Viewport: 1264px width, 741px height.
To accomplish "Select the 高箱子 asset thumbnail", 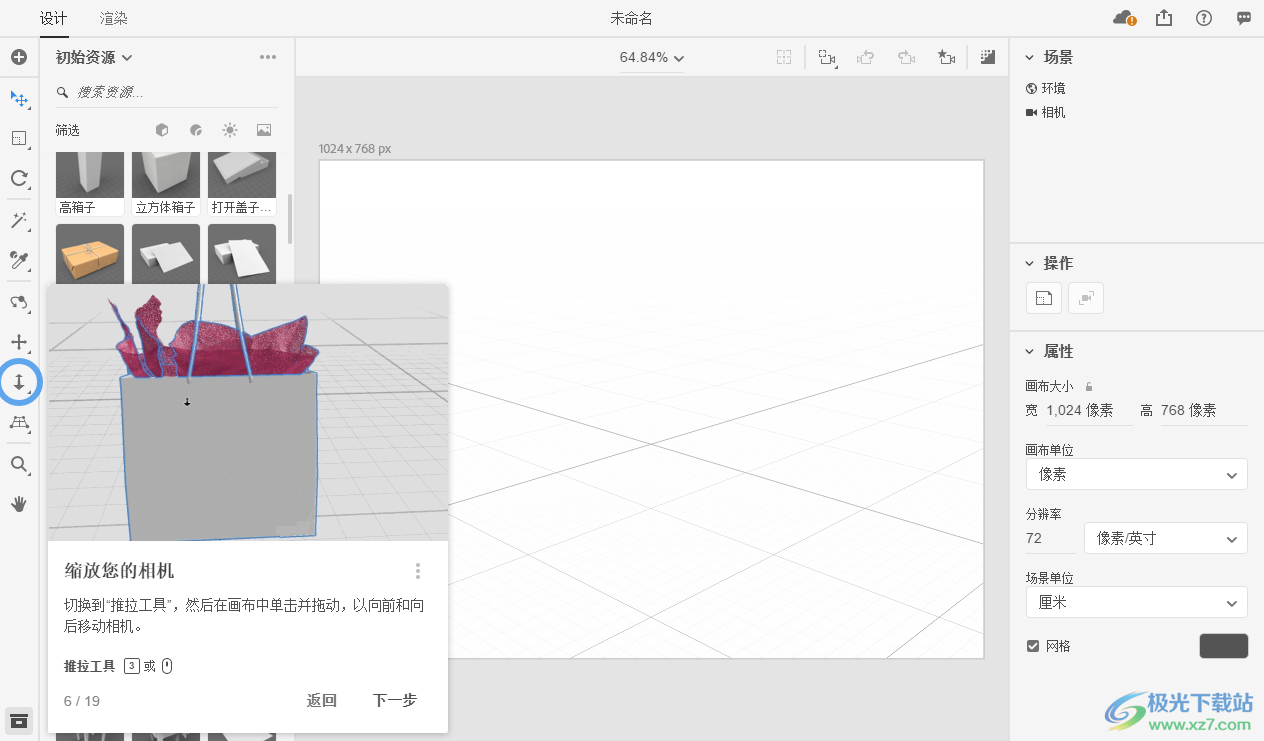I will [90, 184].
